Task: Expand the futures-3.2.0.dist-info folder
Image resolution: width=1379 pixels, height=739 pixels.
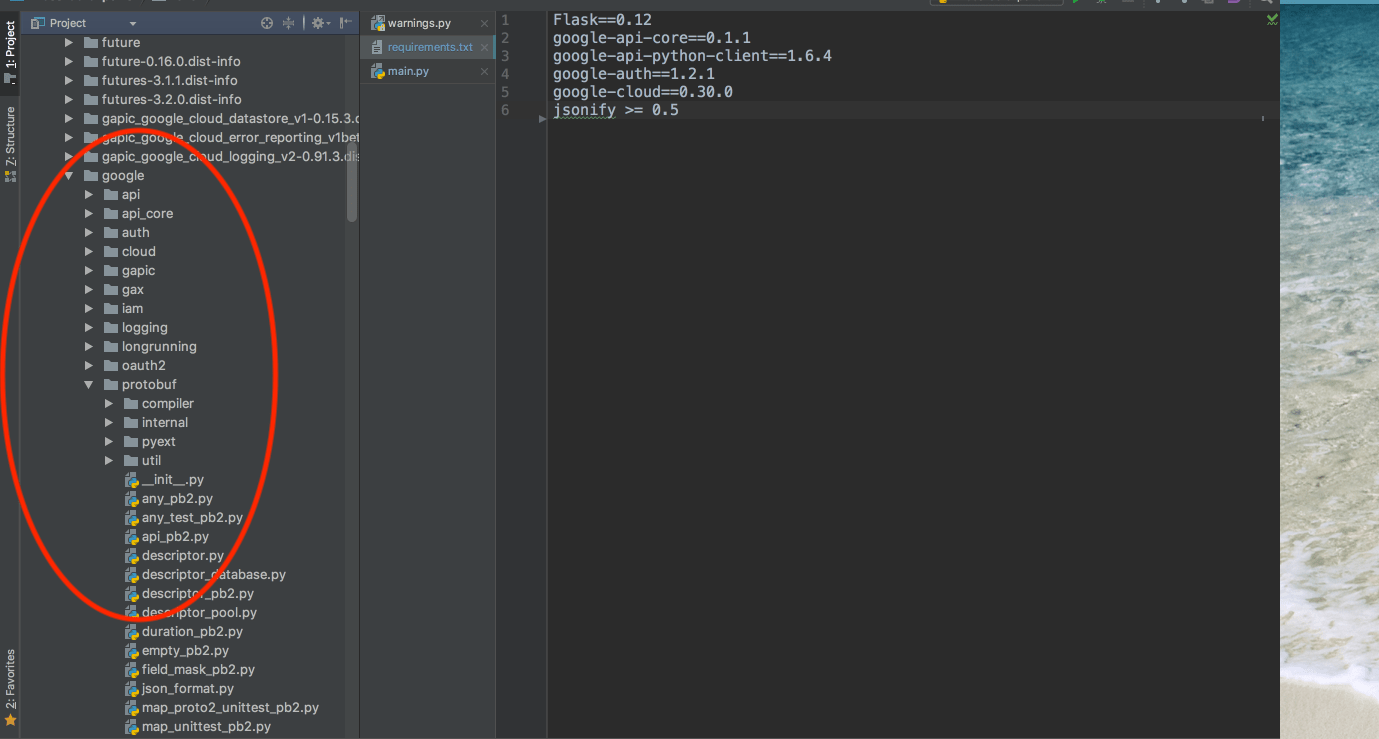Action: tap(69, 100)
